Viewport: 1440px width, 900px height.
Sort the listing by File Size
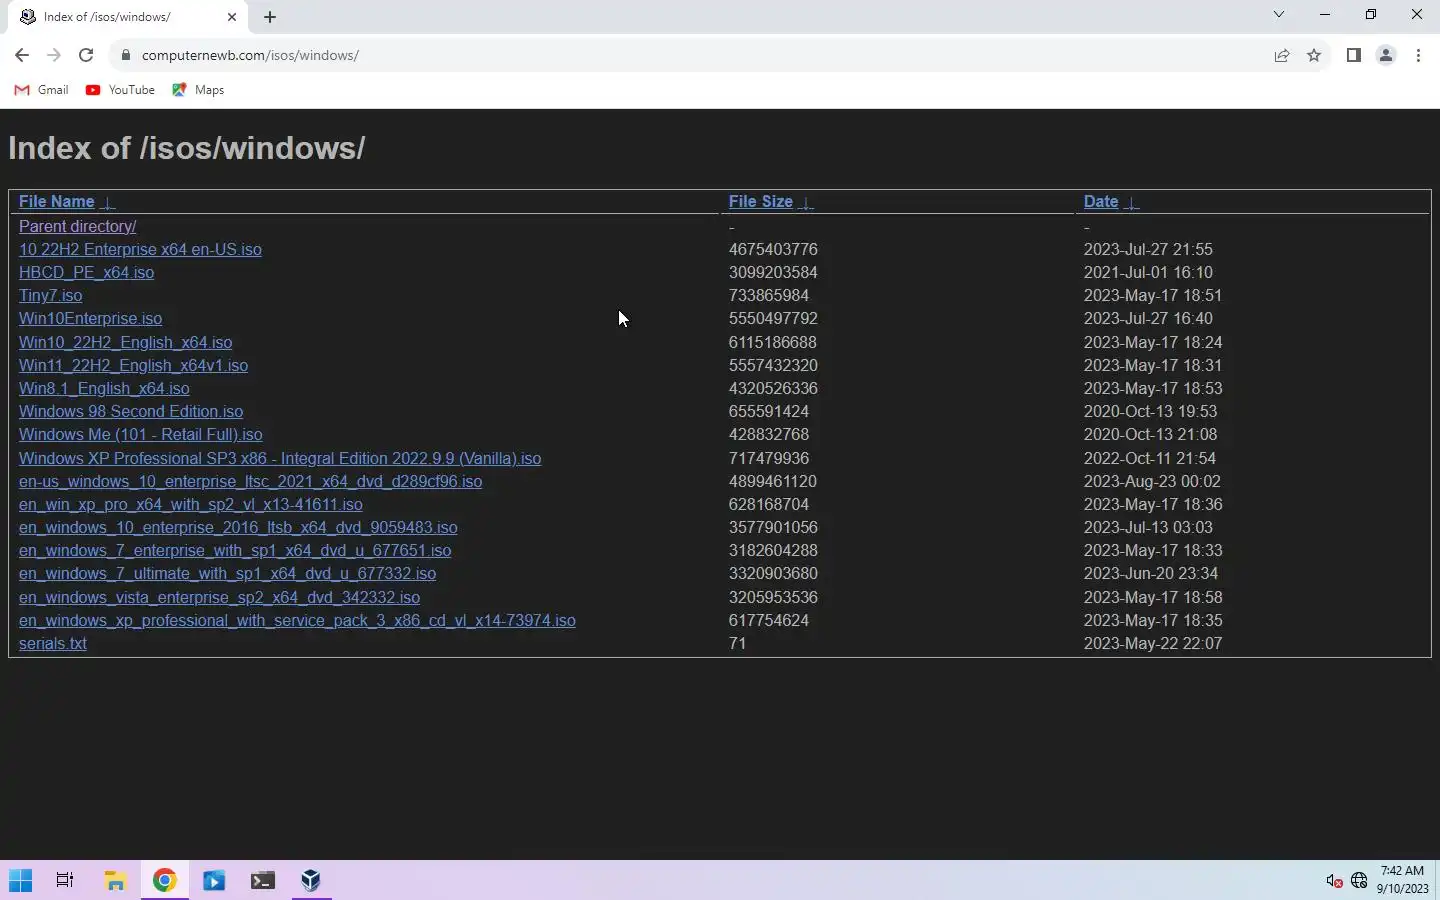point(760,202)
